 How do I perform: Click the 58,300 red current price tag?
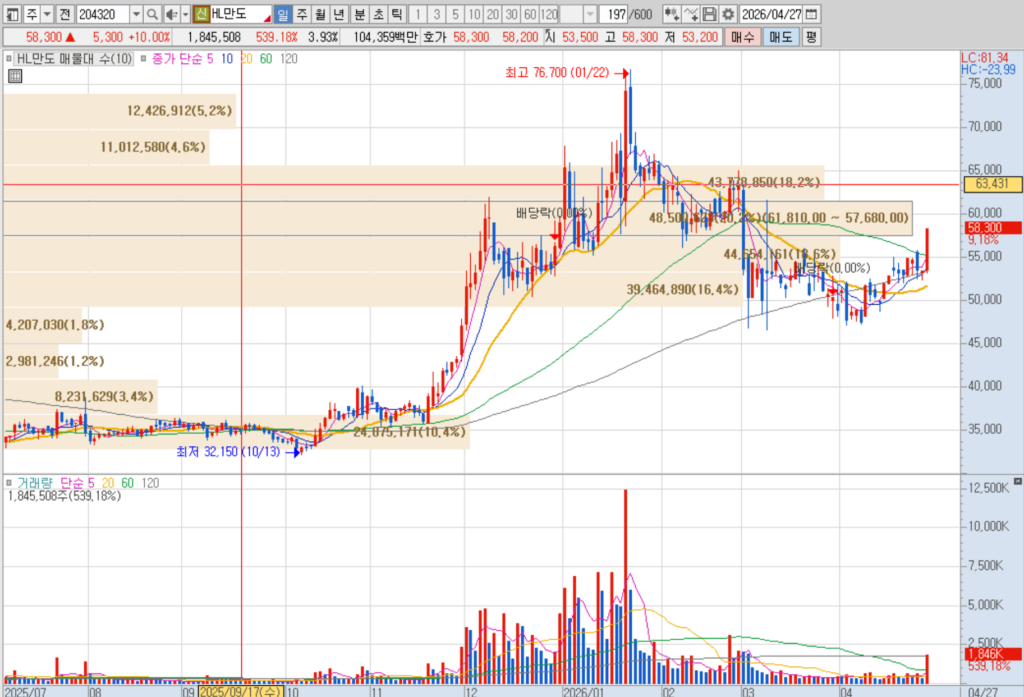pos(992,227)
